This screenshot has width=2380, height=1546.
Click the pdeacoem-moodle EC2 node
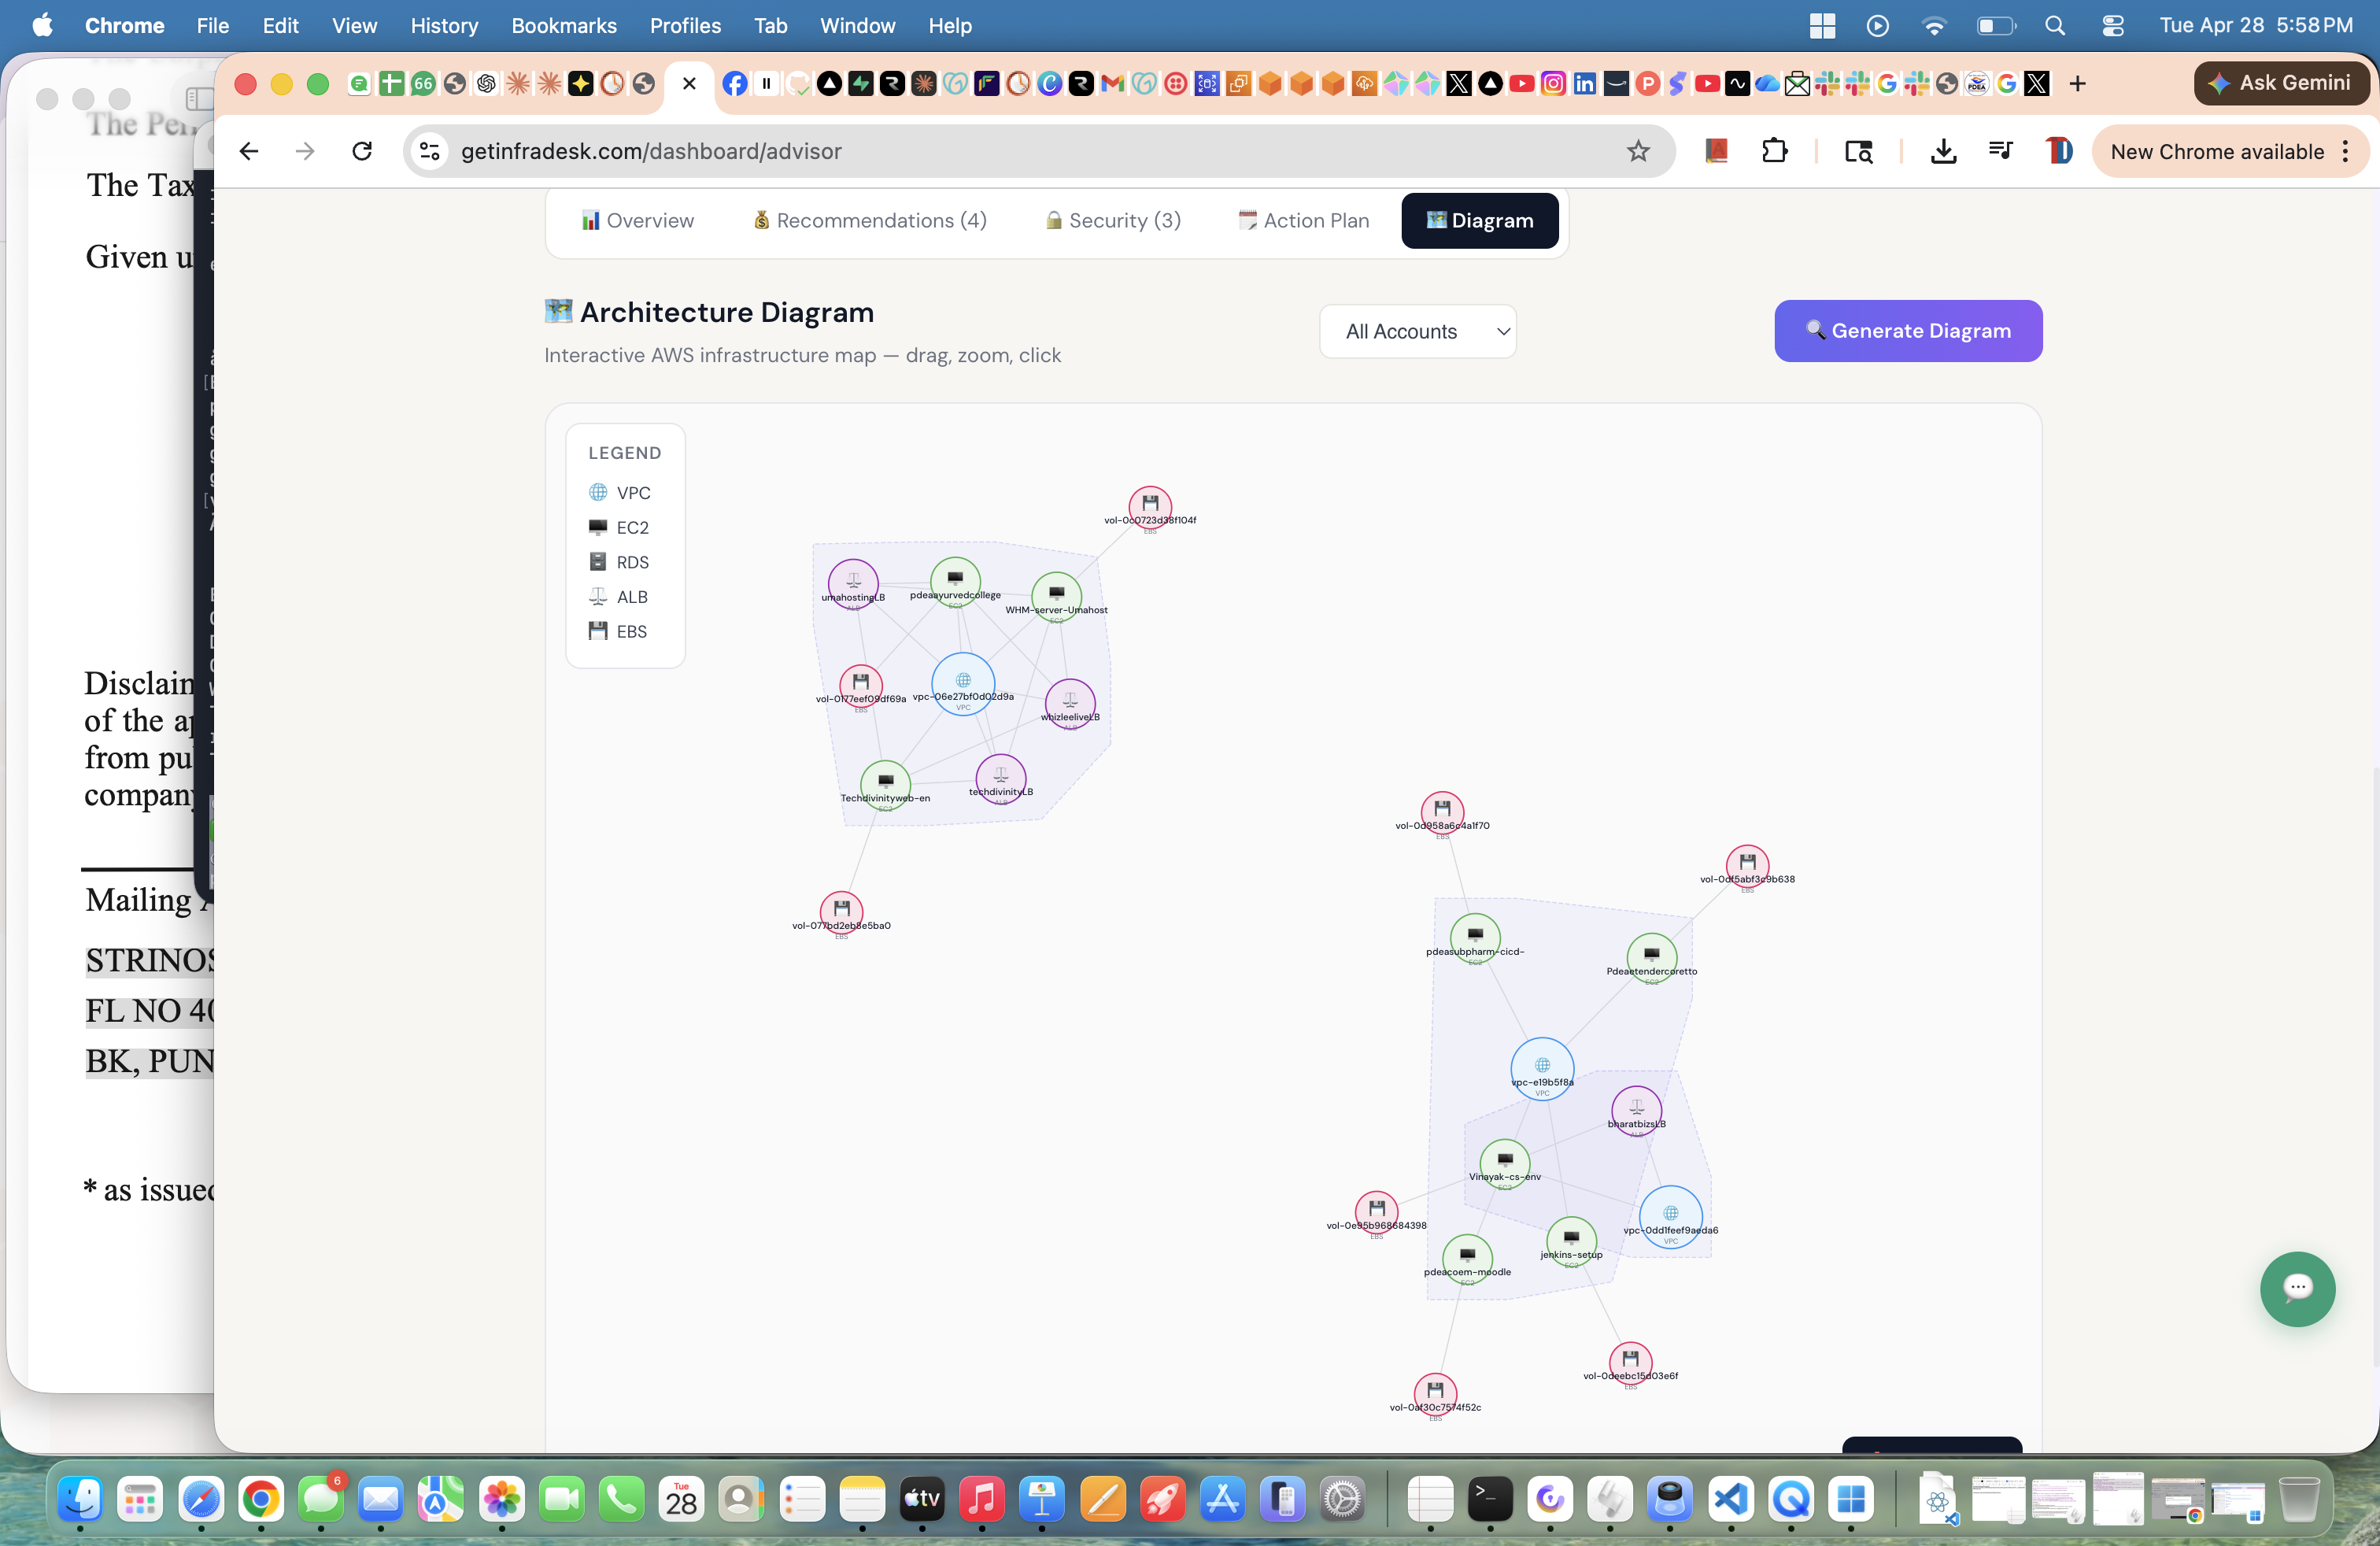(x=1467, y=1260)
